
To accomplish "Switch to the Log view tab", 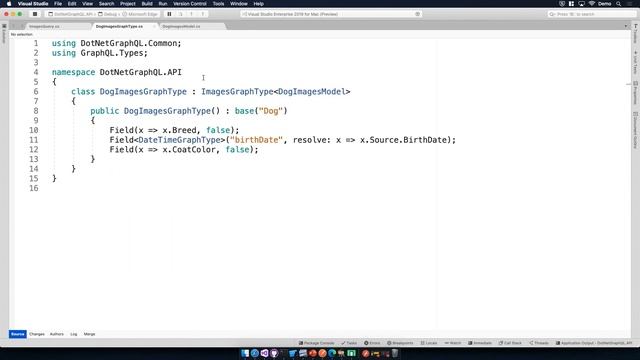I will (73, 334).
